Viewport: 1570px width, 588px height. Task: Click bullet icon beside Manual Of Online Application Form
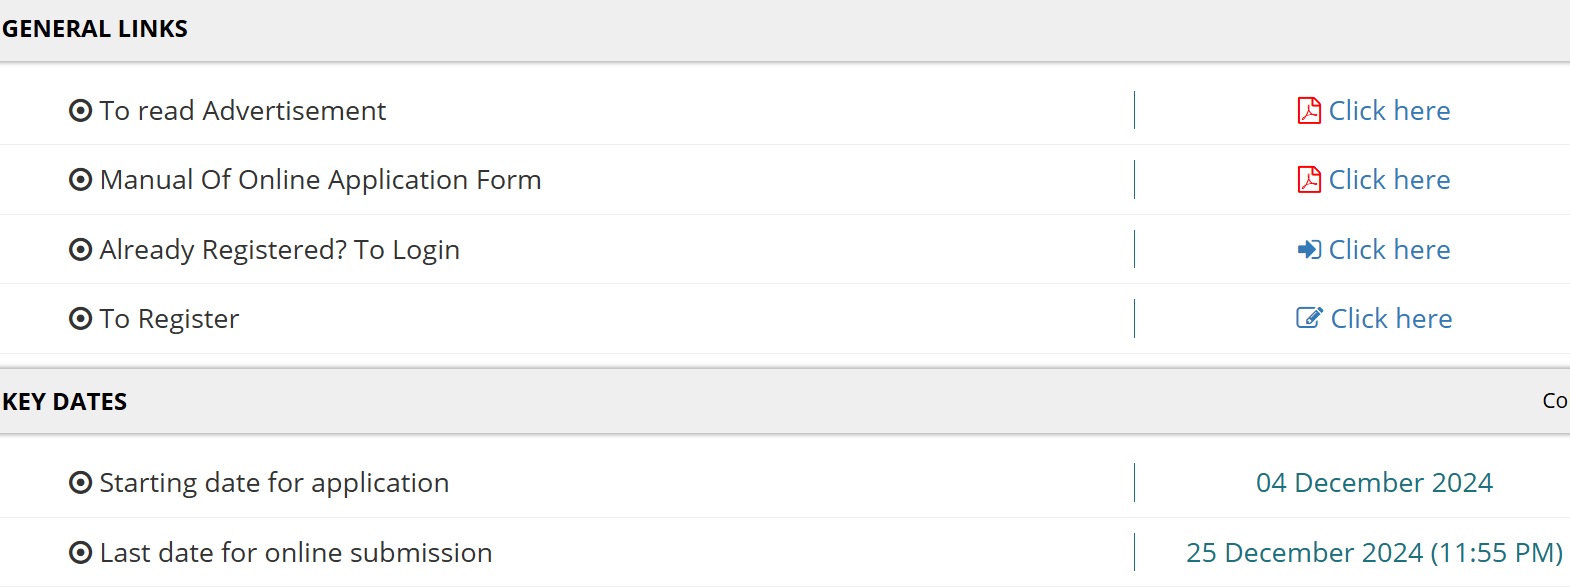point(80,180)
